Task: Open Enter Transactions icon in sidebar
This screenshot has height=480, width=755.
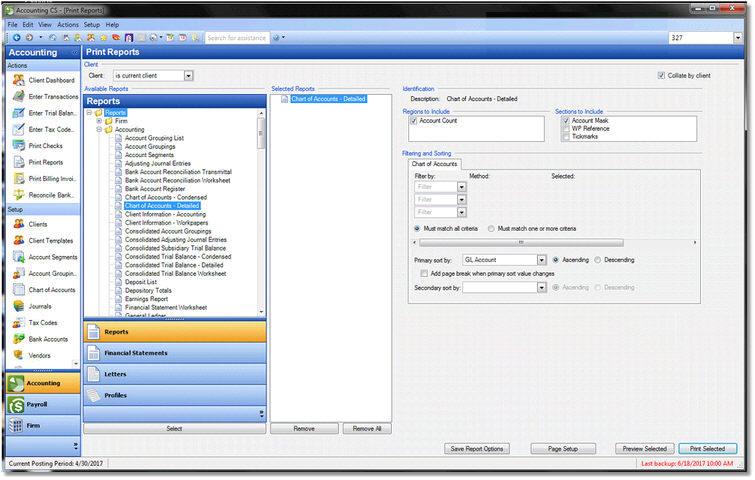Action: point(19,96)
